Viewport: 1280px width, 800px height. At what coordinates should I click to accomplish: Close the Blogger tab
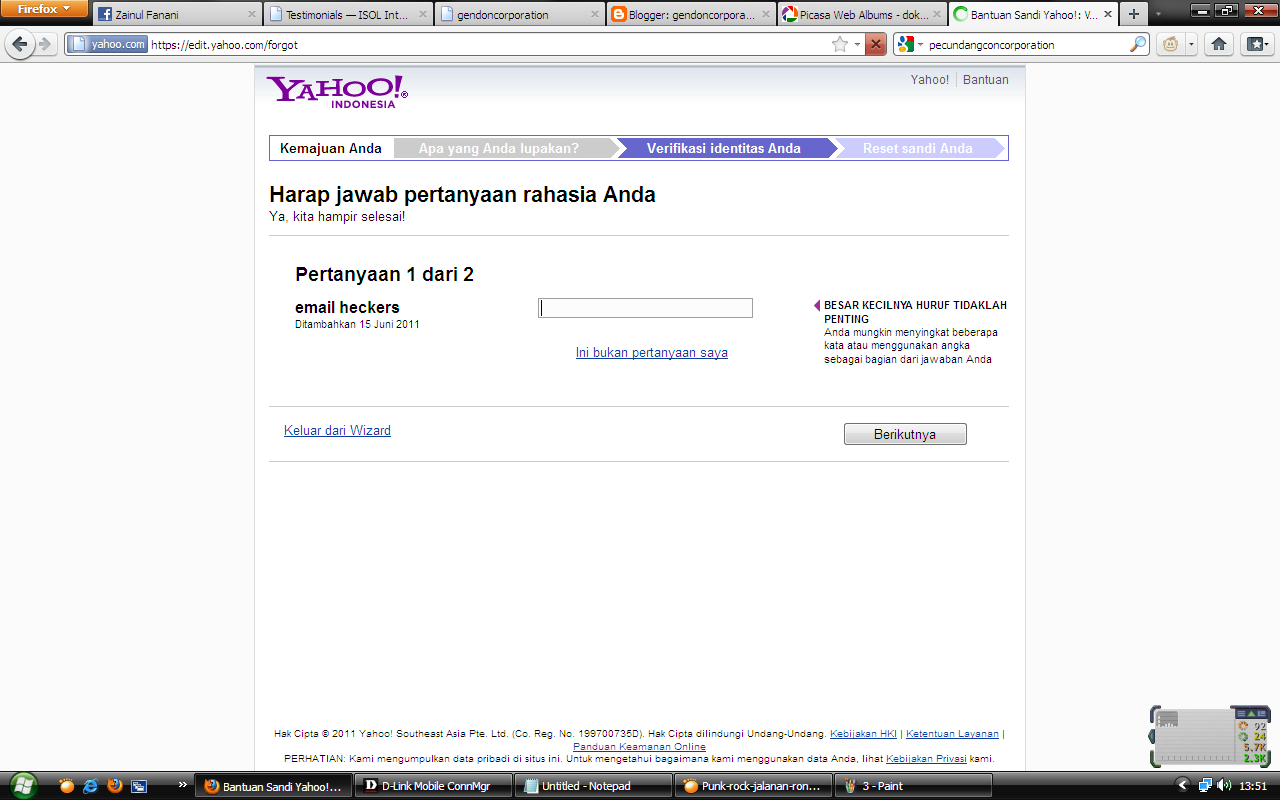click(765, 15)
